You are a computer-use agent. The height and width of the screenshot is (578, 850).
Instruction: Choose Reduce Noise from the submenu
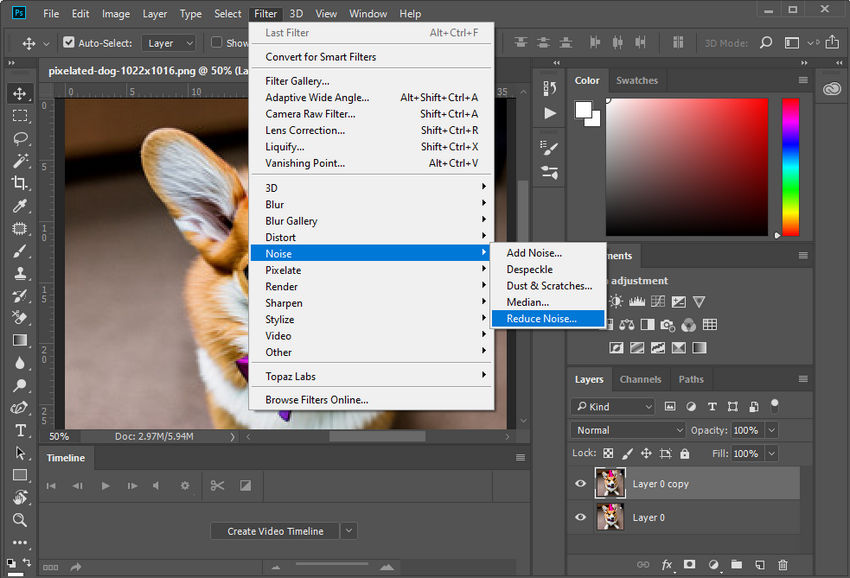tap(548, 319)
